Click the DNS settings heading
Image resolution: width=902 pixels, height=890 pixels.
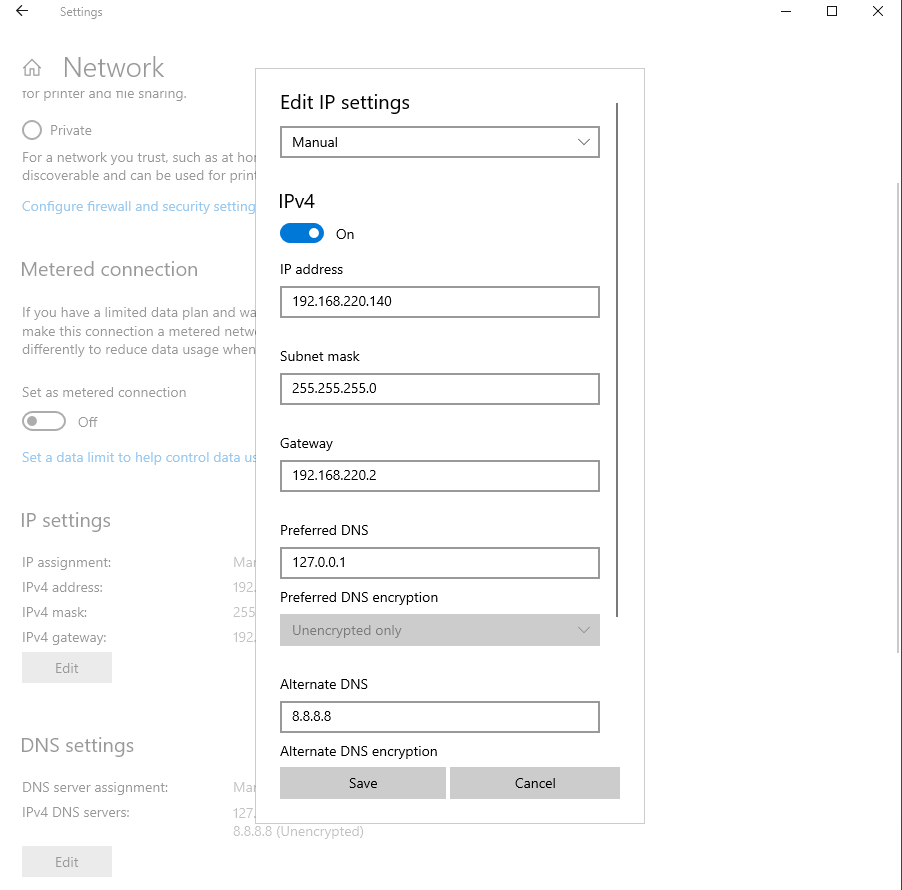tap(77, 745)
